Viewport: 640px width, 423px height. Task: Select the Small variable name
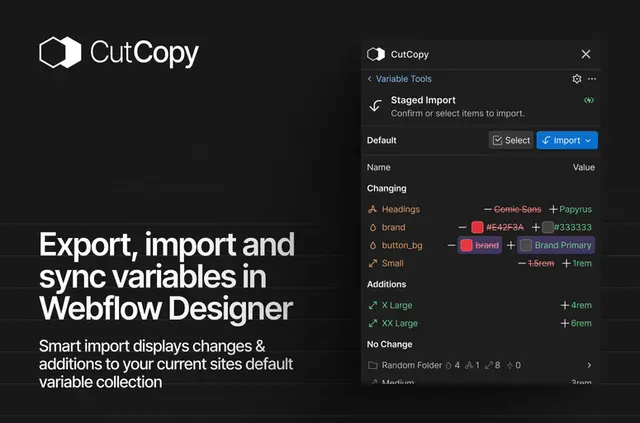392,263
